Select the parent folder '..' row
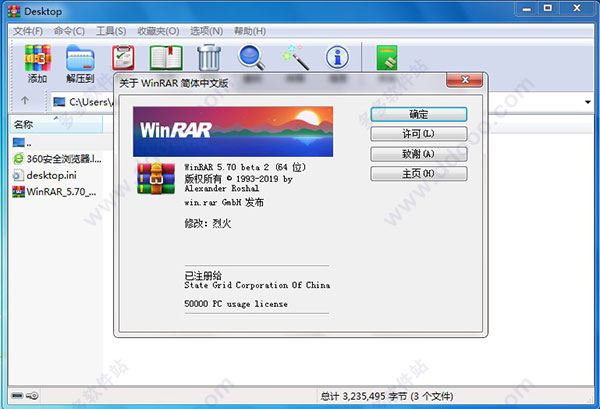Viewport: 600px width, 409px height. point(60,143)
